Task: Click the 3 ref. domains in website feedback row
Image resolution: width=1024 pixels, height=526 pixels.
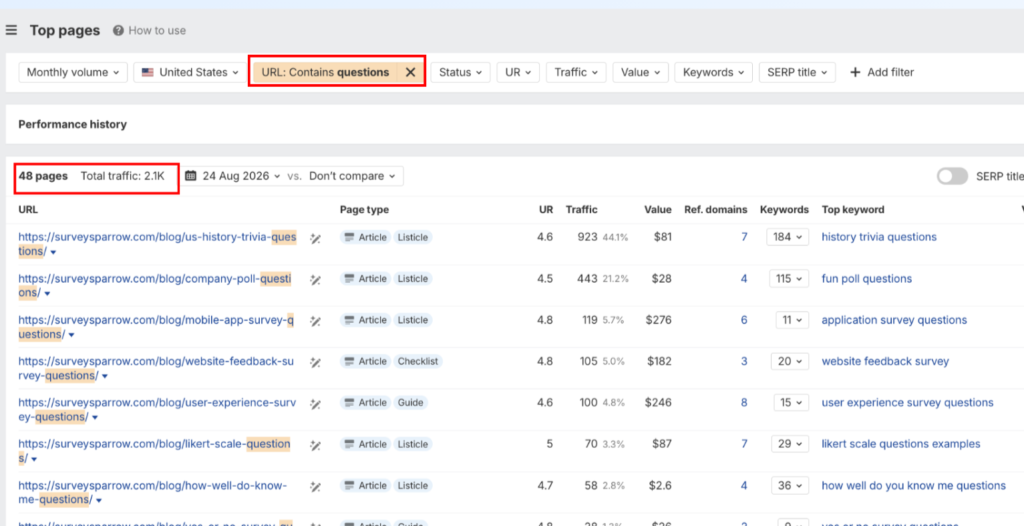Action: point(744,361)
